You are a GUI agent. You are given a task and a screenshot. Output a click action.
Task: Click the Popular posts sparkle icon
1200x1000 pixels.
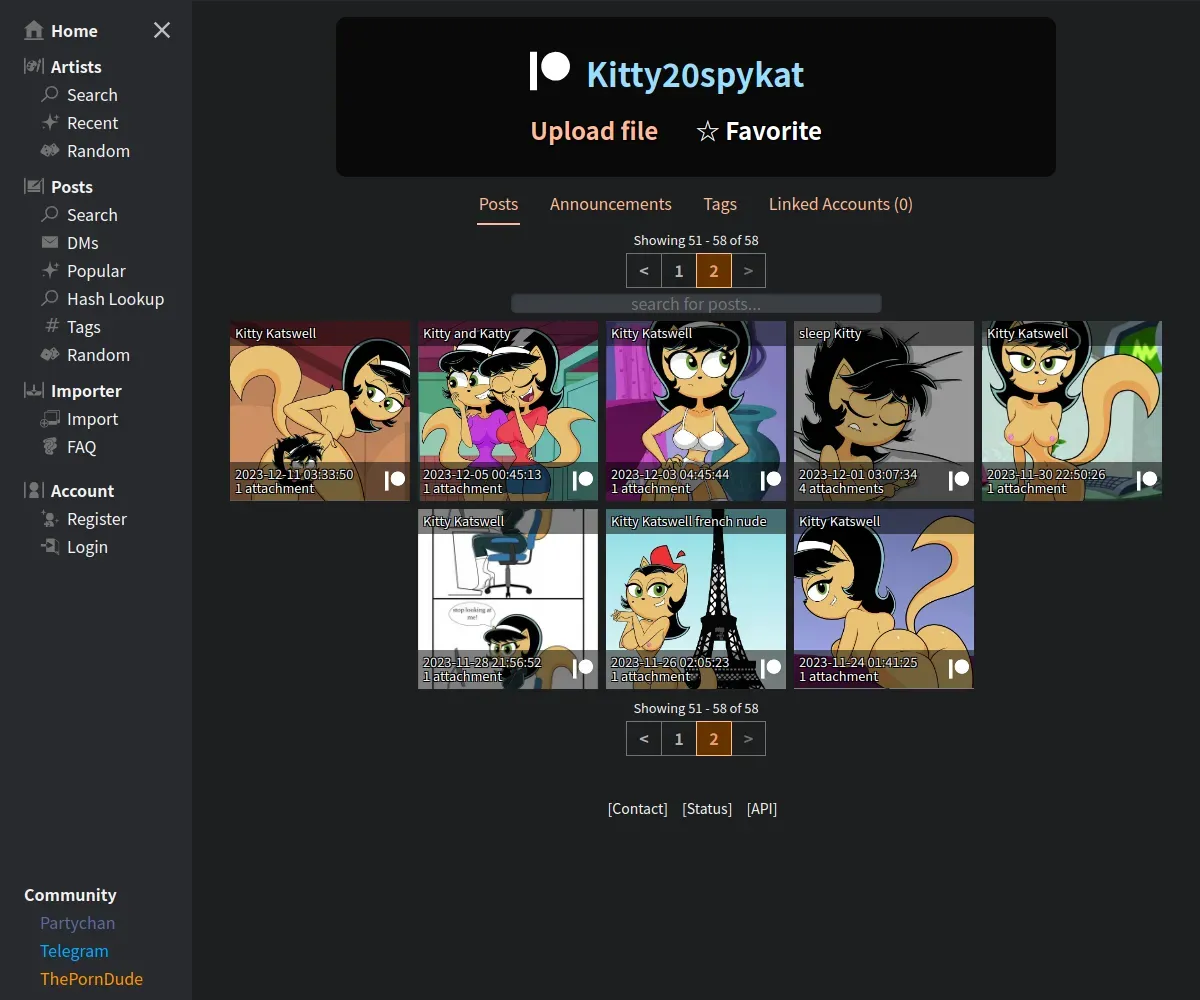[50, 271]
